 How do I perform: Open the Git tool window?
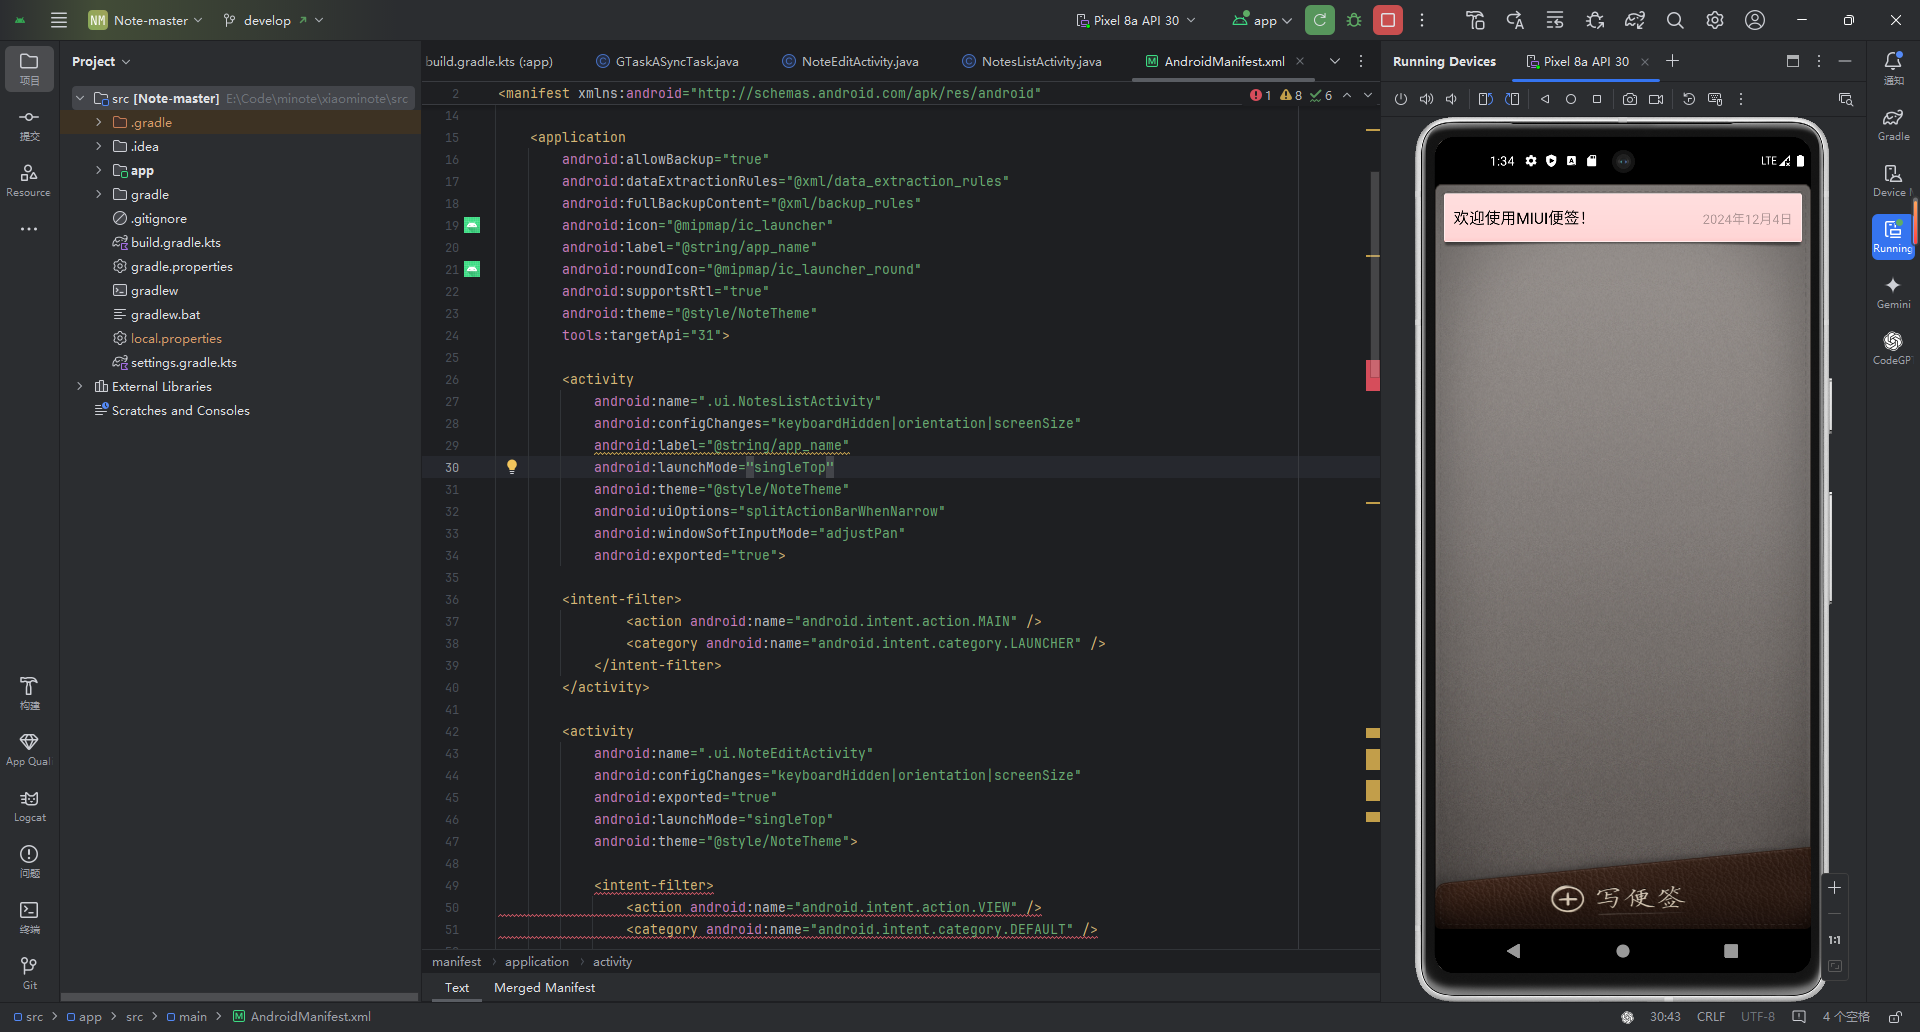(29, 972)
